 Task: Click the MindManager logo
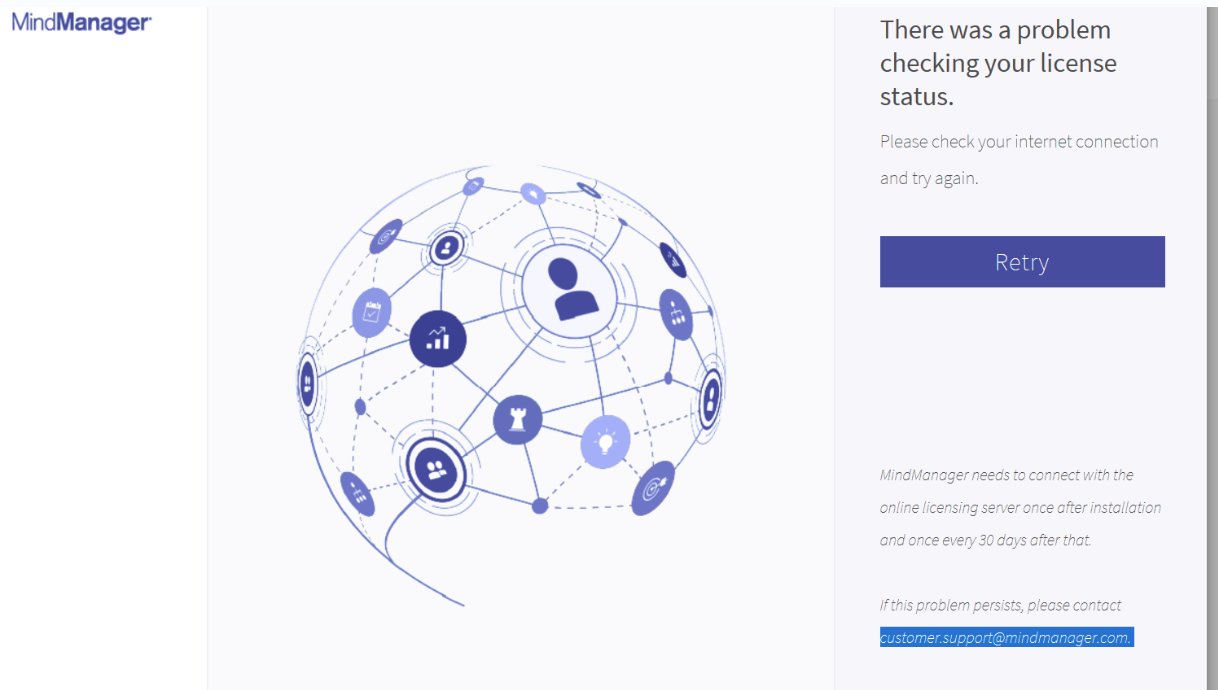click(82, 23)
